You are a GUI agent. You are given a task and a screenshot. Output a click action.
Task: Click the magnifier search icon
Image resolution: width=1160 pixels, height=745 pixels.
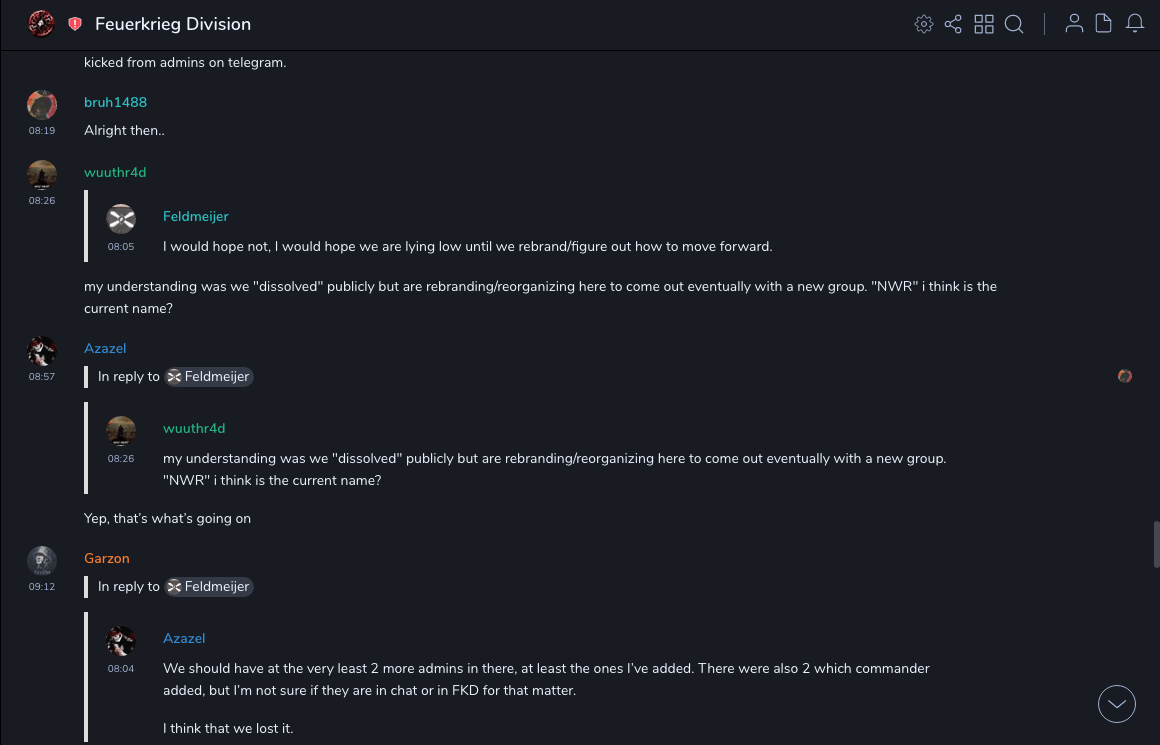(1014, 24)
